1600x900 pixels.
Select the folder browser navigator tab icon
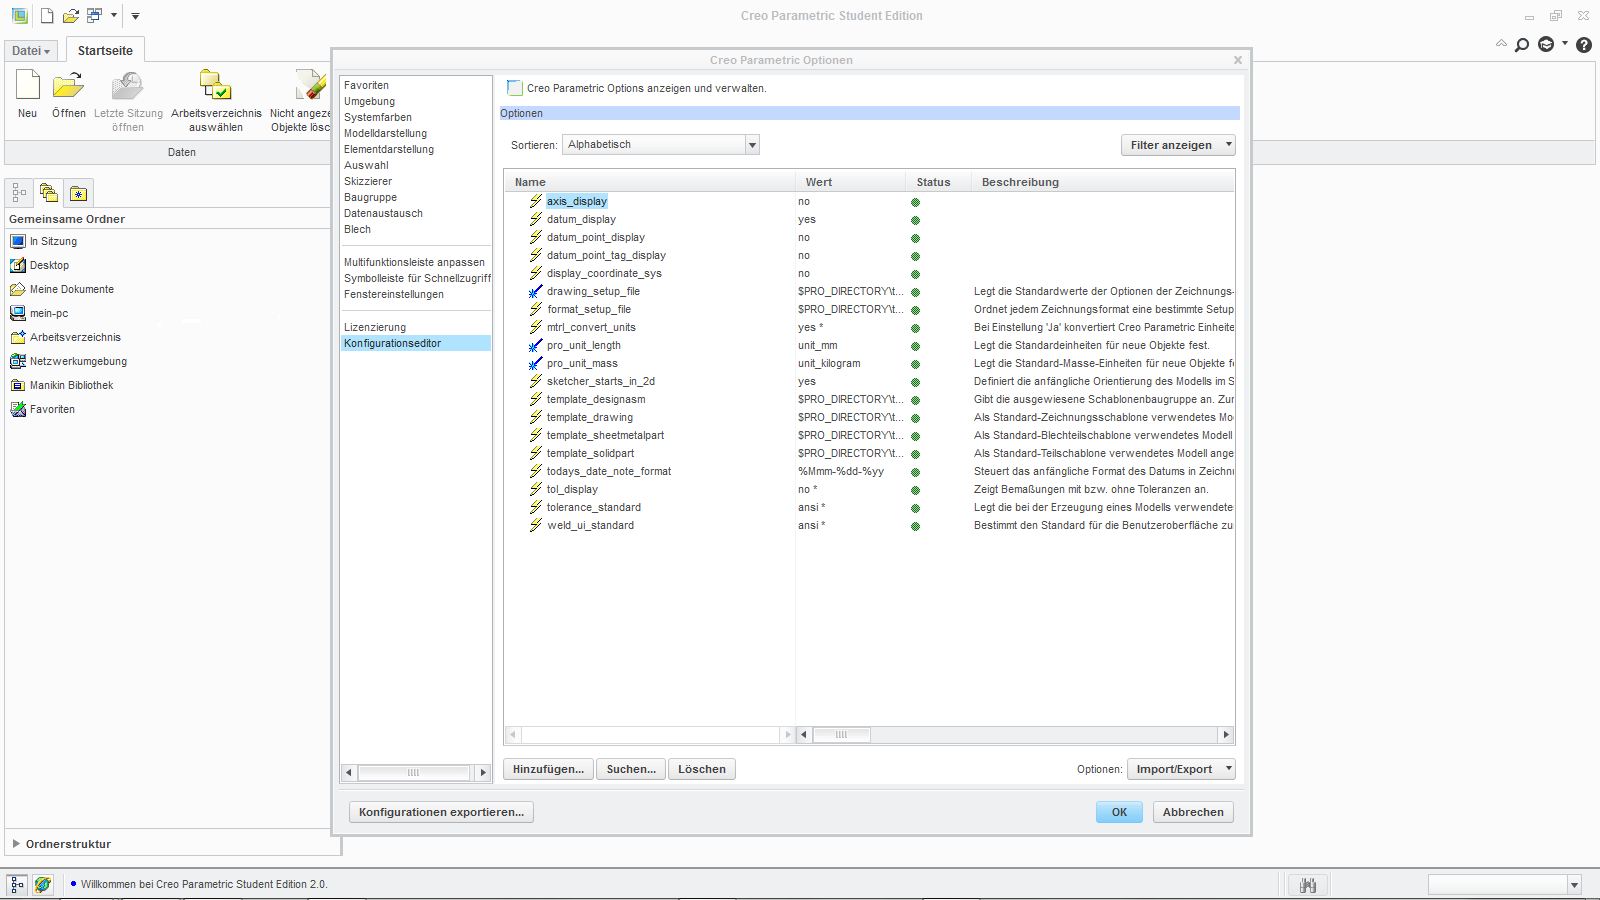[48, 193]
